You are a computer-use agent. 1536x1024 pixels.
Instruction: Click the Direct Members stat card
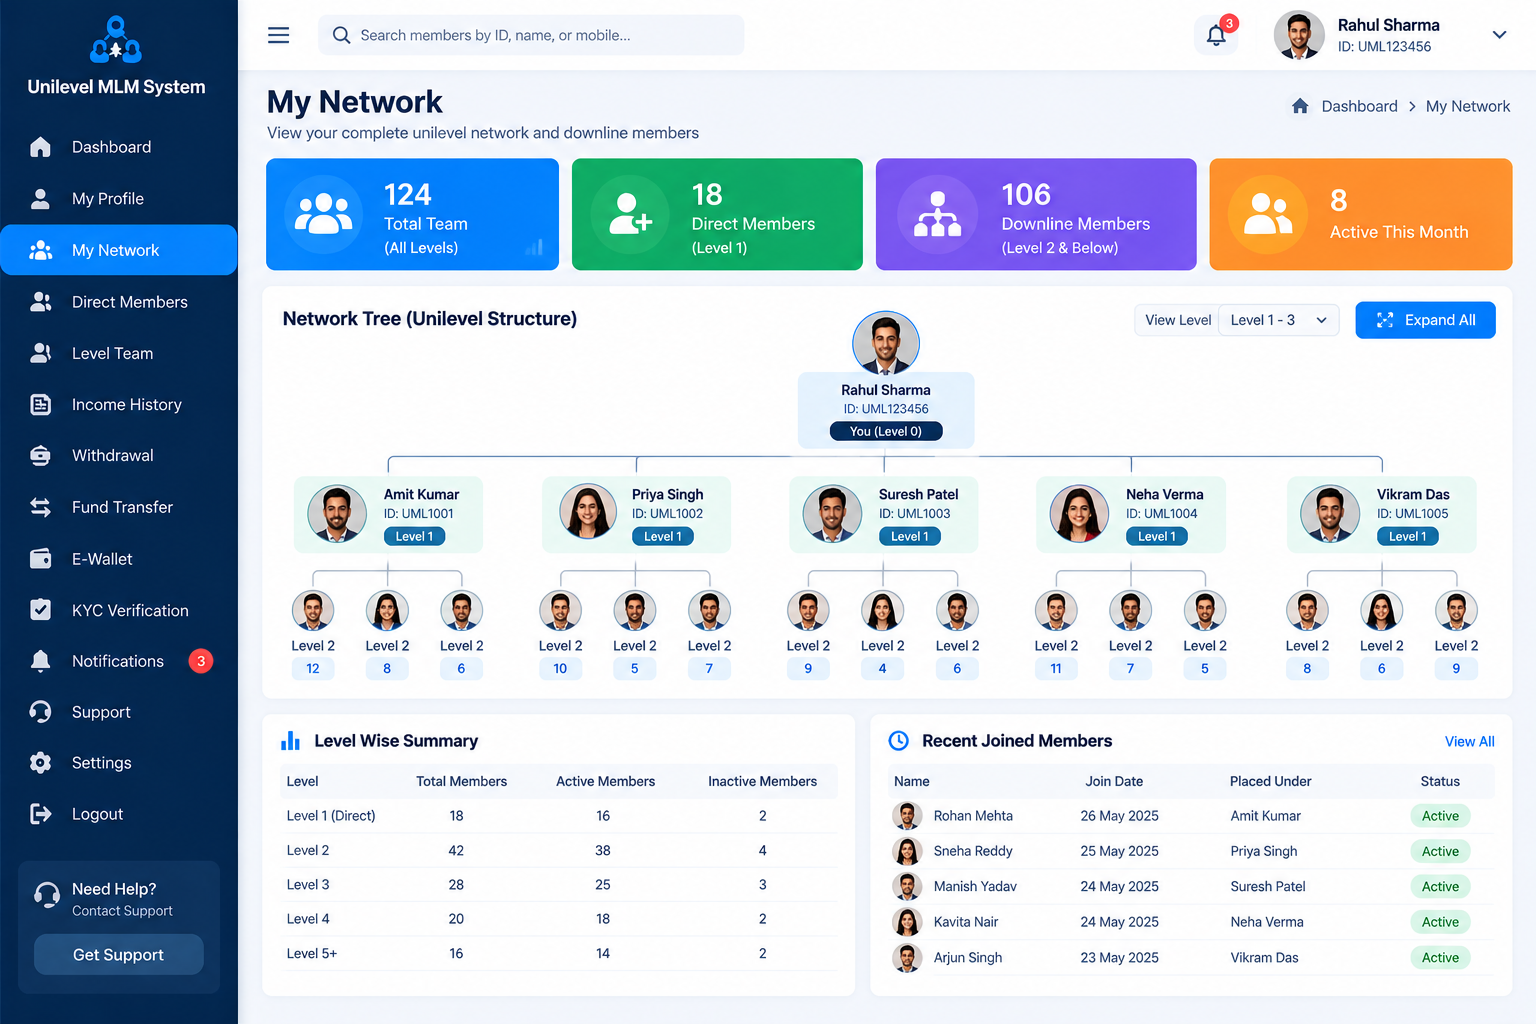pos(717,214)
